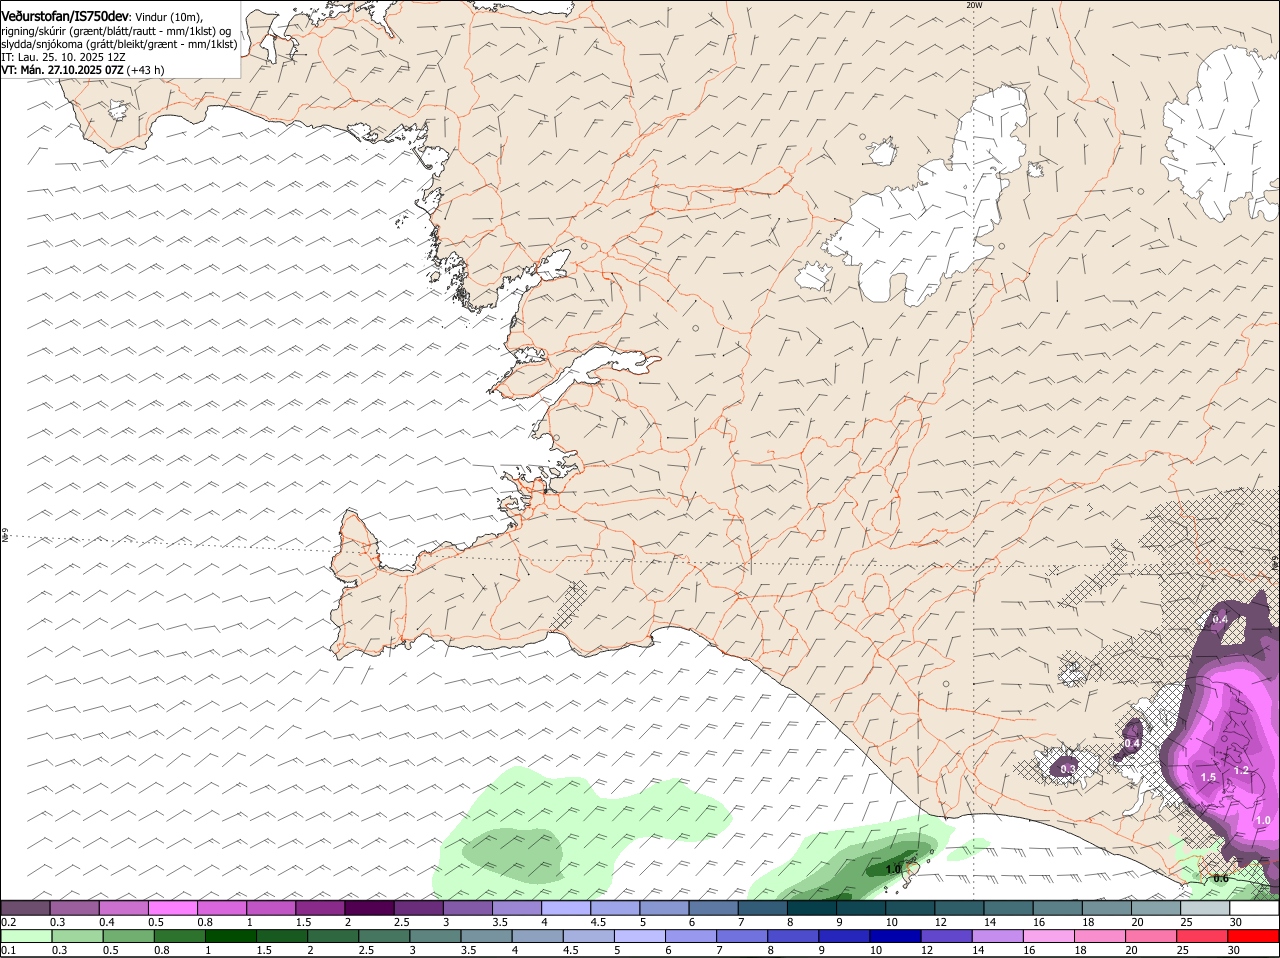Select lower legend swatch between 6 and 7
The image size is (1280, 958).
click(689, 936)
